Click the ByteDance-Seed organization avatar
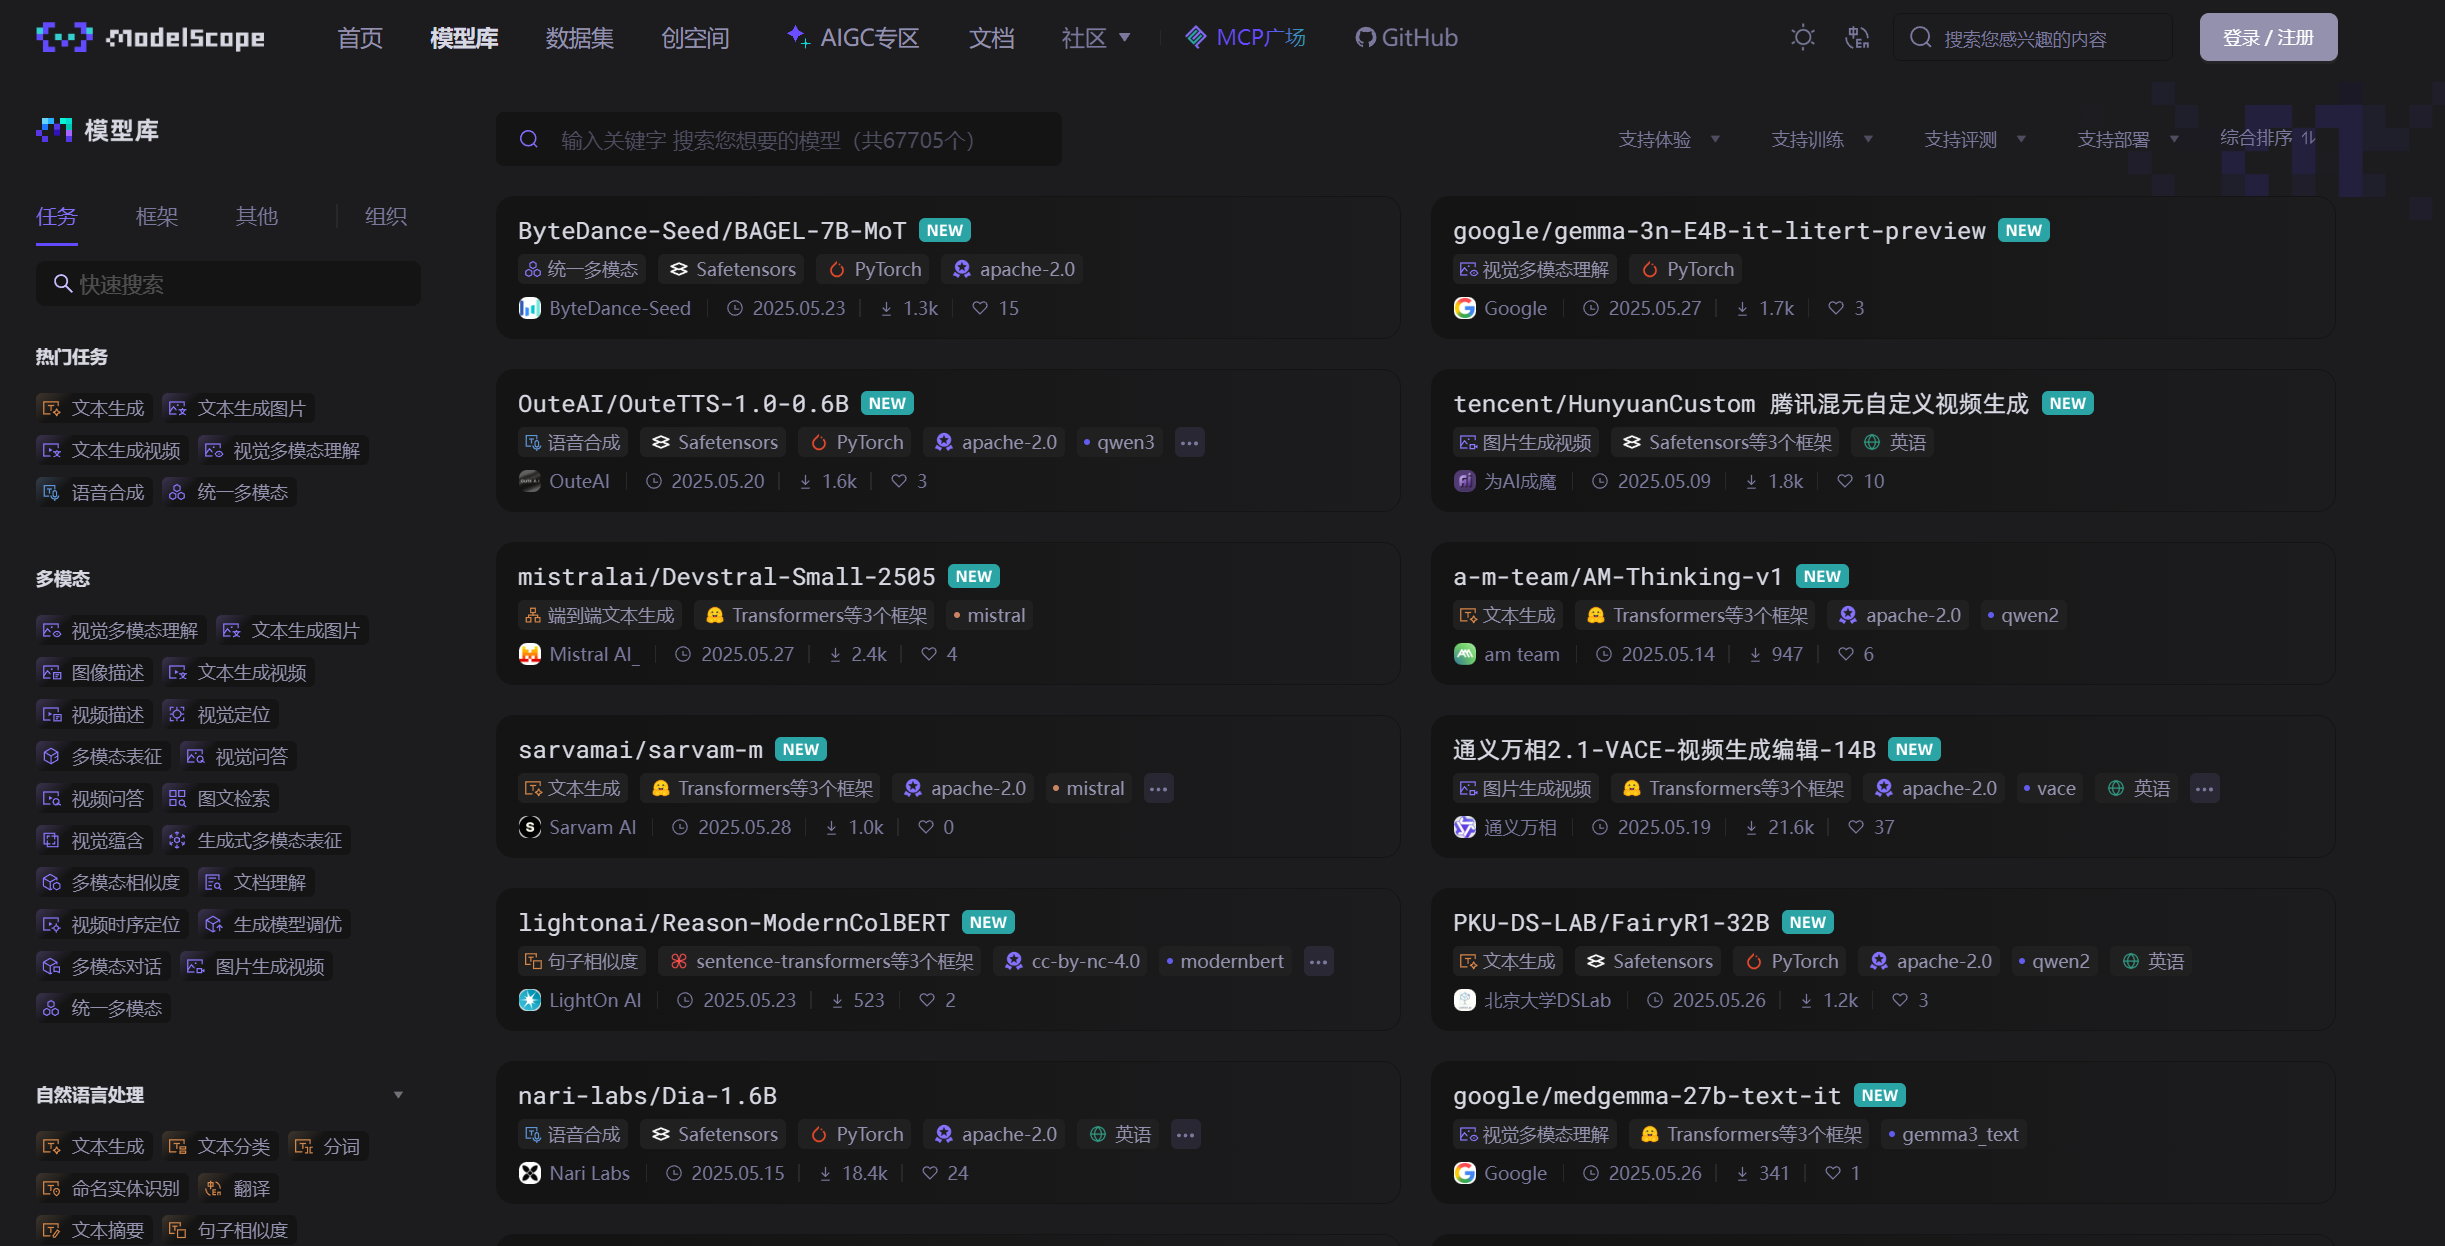Screen dimensions: 2445x1246 click(529, 308)
